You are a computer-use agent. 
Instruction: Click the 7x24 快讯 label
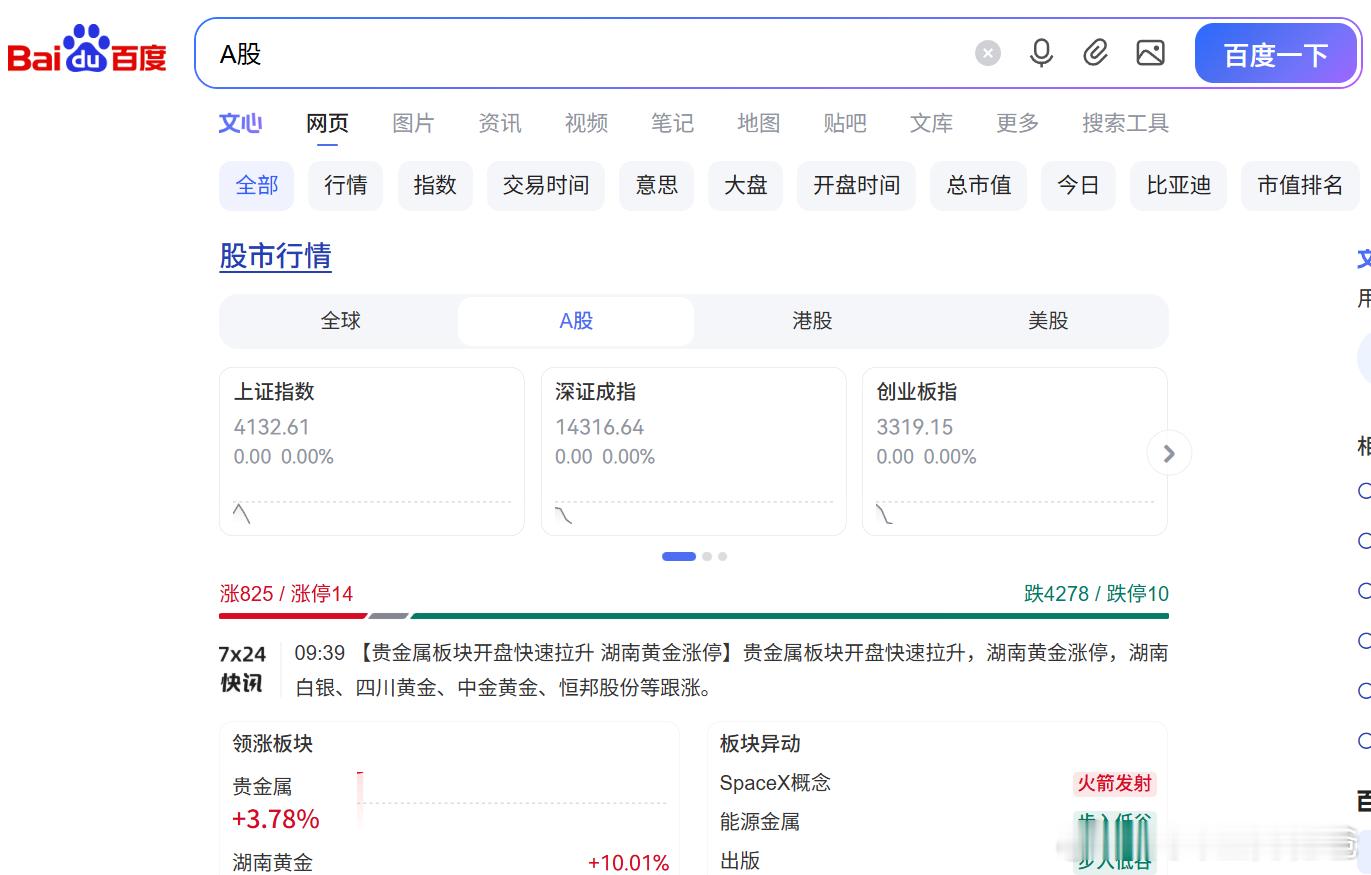[242, 669]
